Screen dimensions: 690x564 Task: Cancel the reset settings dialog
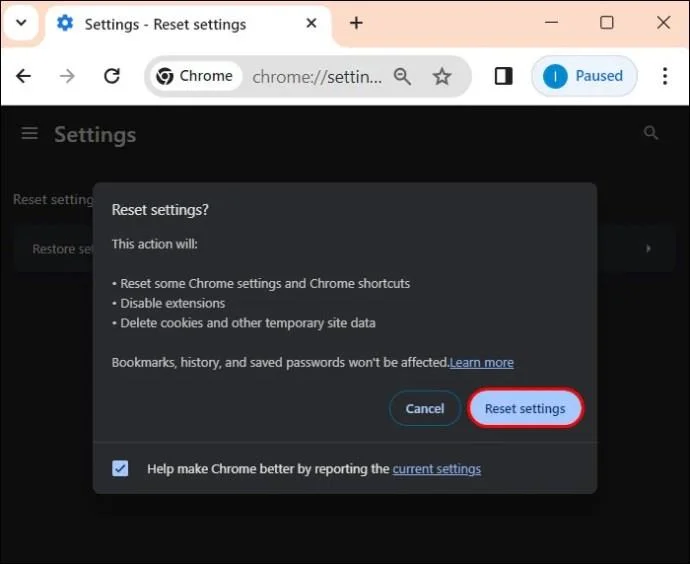(425, 408)
